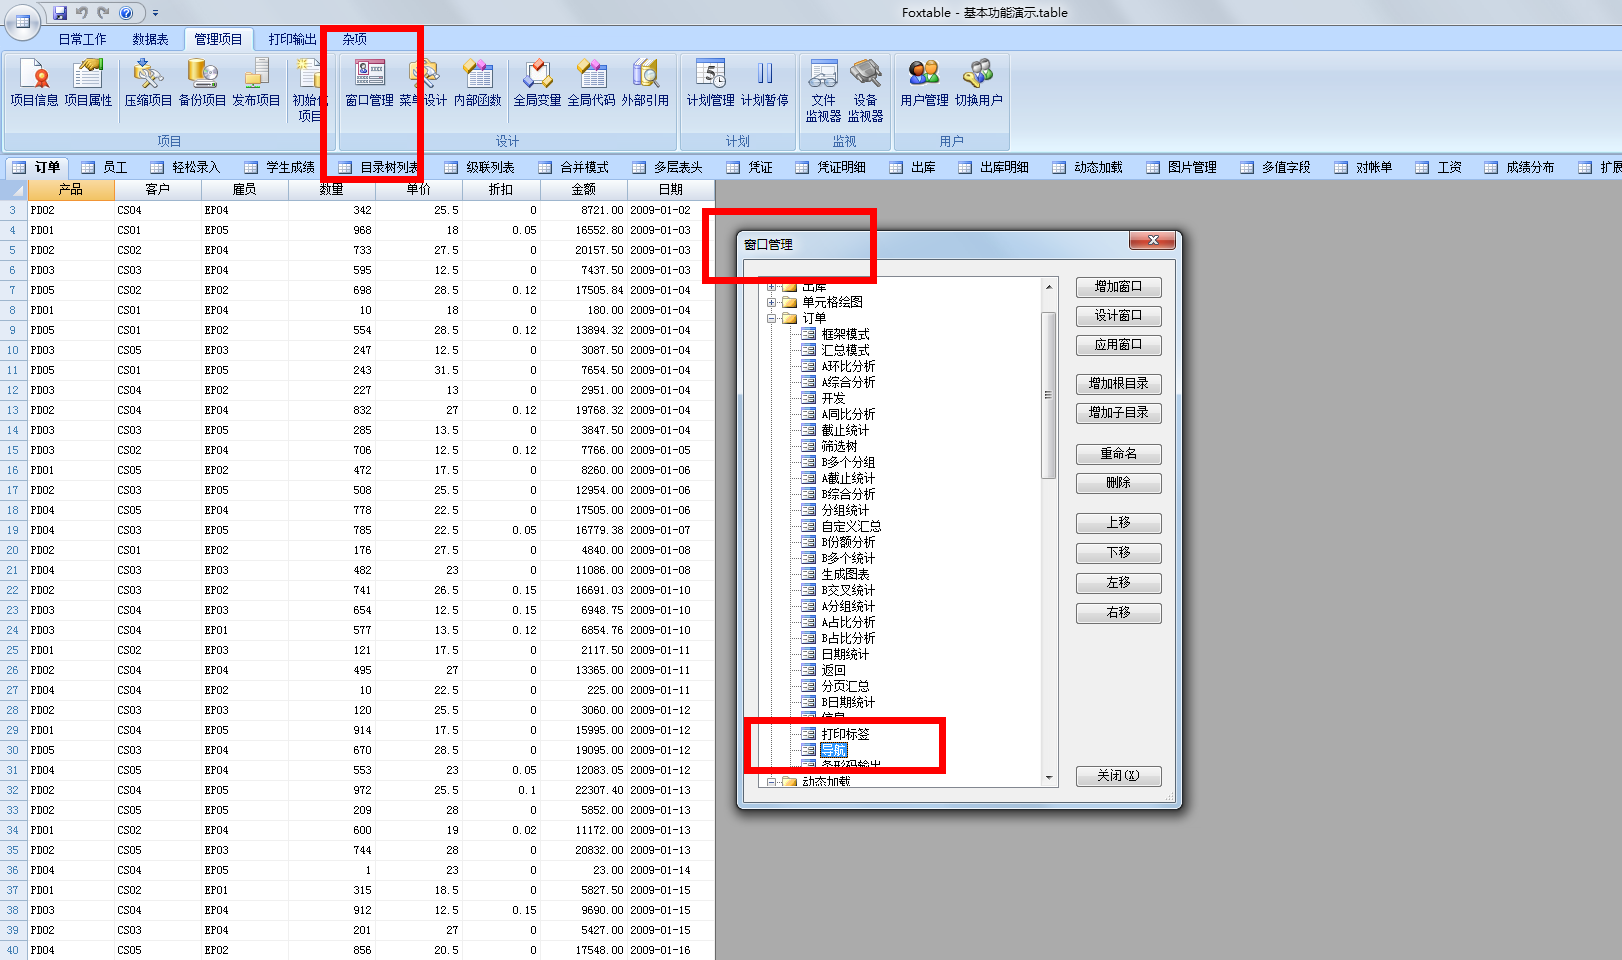This screenshot has width=1622, height=960.
Task: Open 计划管理 from the ribbon
Action: (x=710, y=83)
